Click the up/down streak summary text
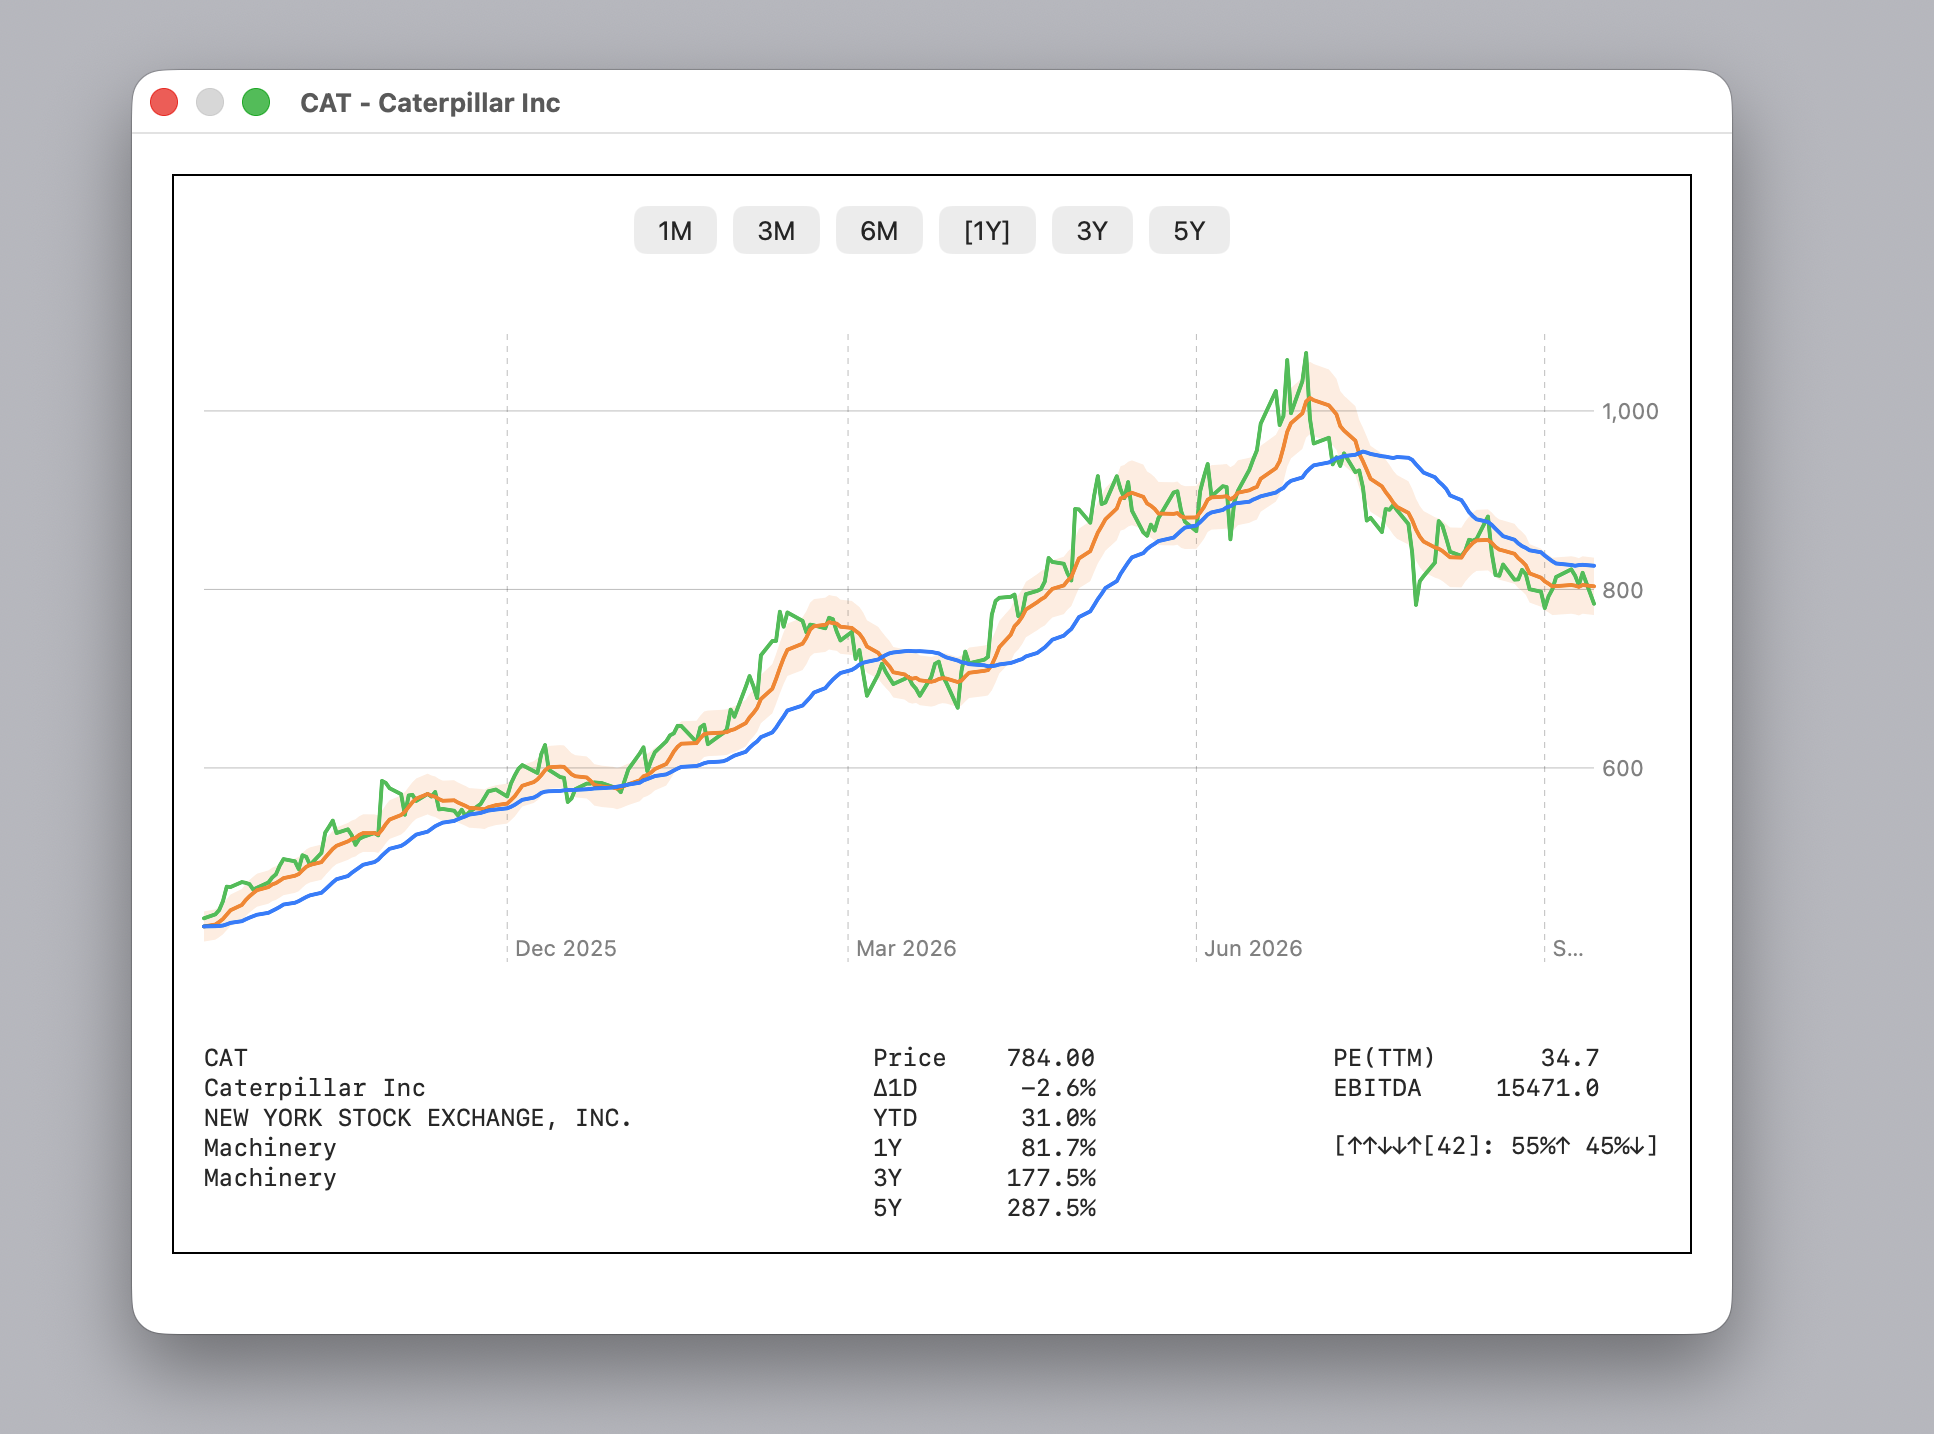Image resolution: width=1934 pixels, height=1434 pixels. 1496,1146
